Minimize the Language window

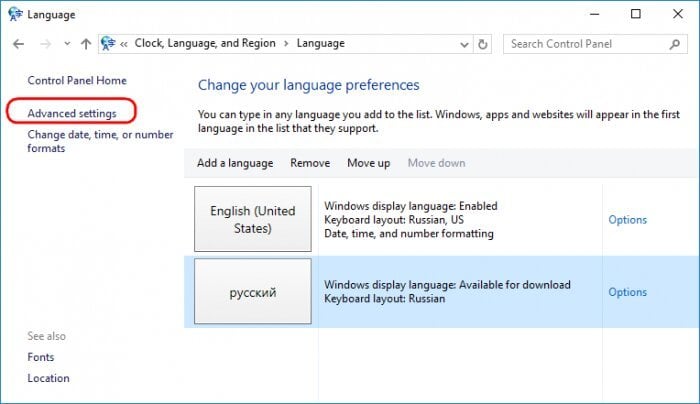pyautogui.click(x=595, y=14)
